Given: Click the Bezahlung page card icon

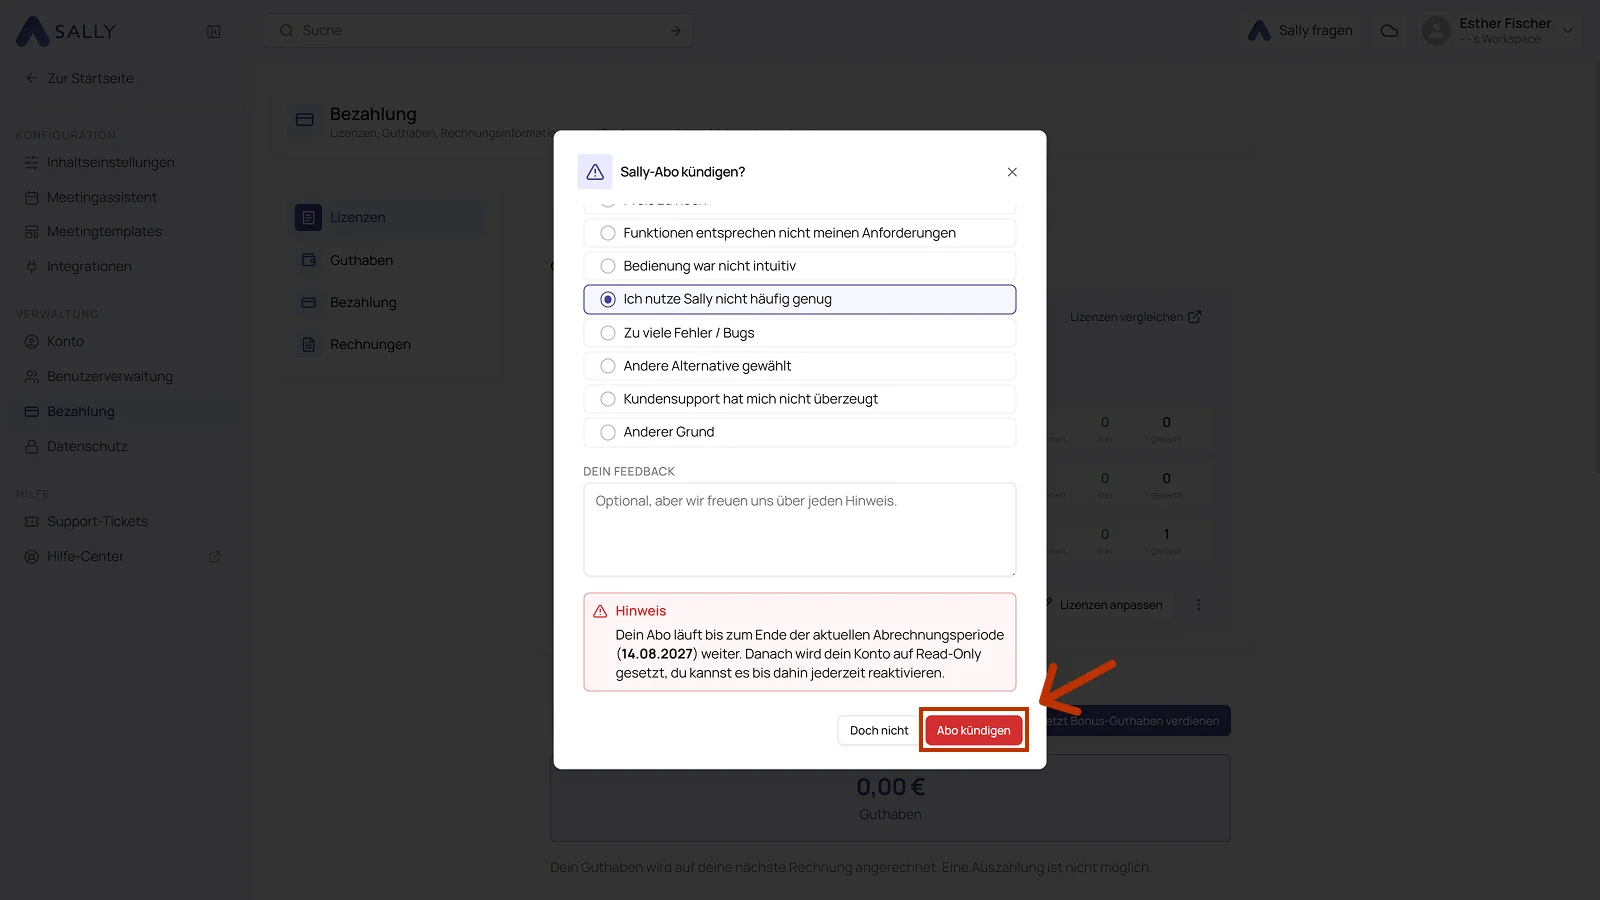Looking at the screenshot, I should tap(305, 120).
